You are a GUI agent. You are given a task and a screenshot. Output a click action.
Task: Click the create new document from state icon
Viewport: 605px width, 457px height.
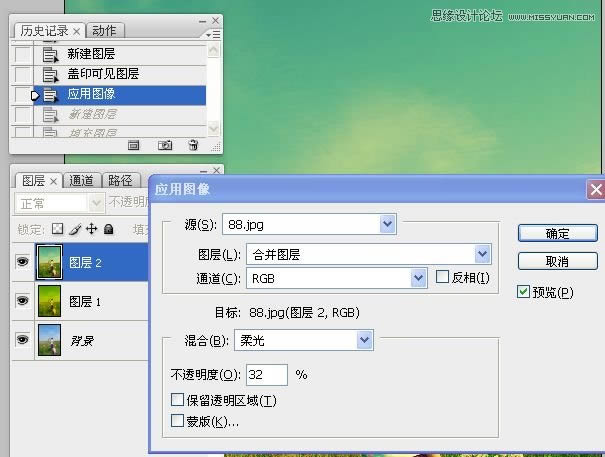tap(134, 145)
